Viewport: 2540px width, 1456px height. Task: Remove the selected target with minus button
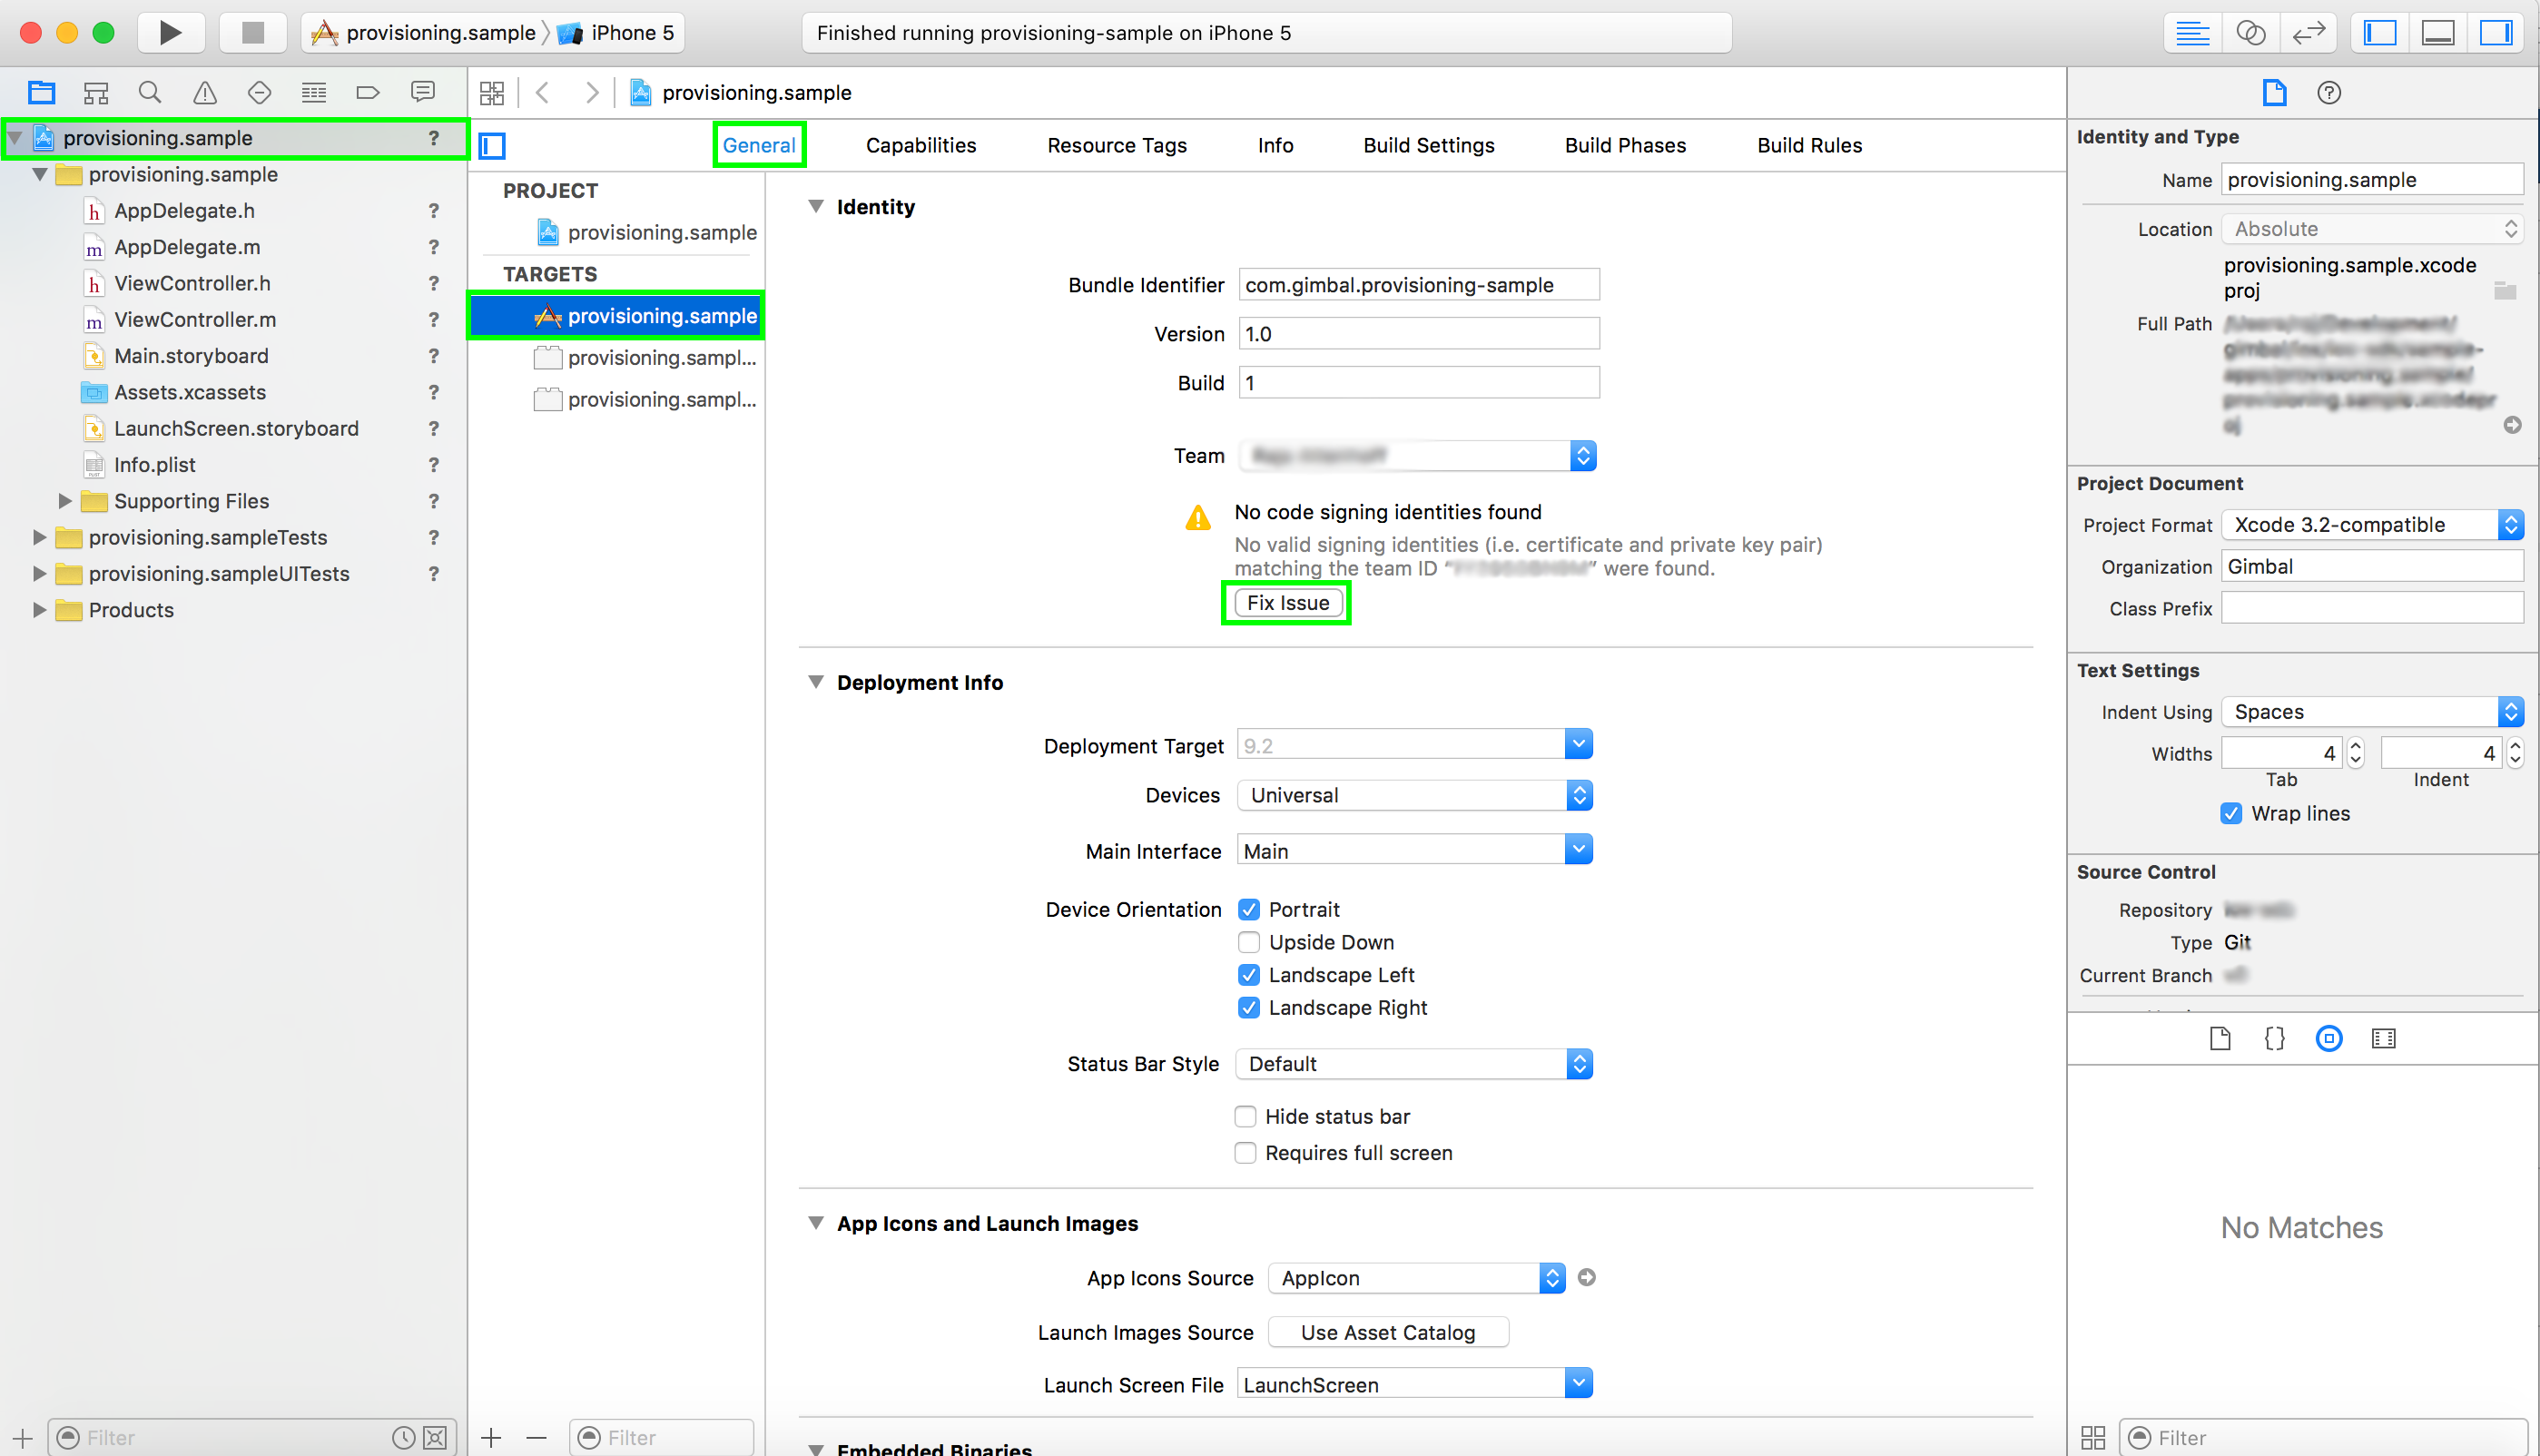(537, 1438)
